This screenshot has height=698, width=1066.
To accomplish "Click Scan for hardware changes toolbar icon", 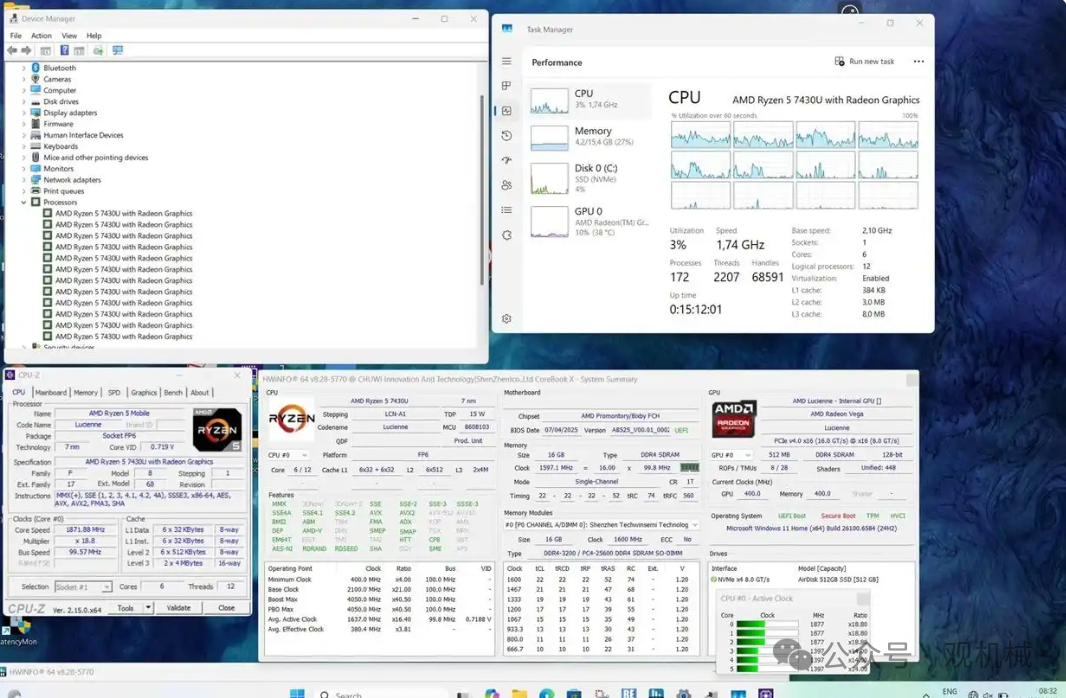I will coord(117,50).
